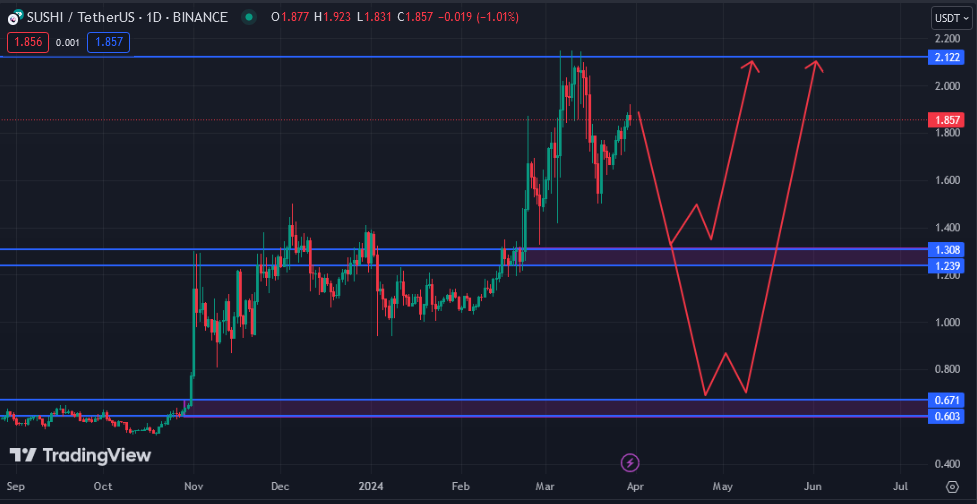
Task: Click the Oct date label on time axis
Action: point(104,486)
